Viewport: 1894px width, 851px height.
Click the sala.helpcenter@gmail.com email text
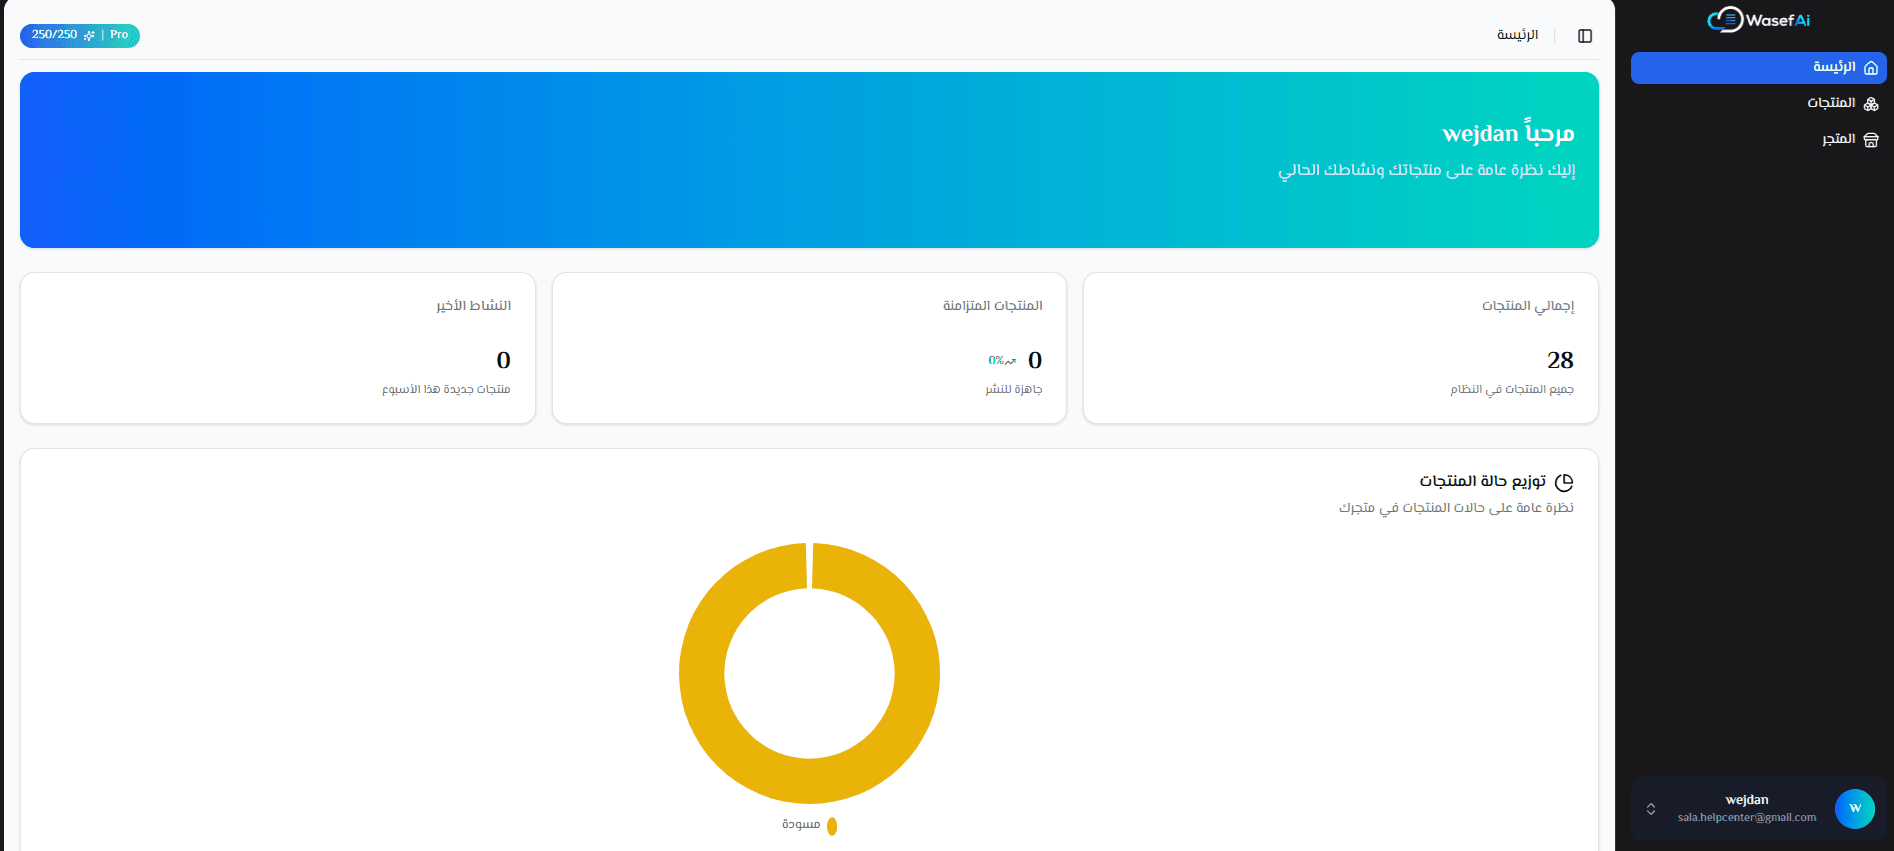coord(1747,818)
